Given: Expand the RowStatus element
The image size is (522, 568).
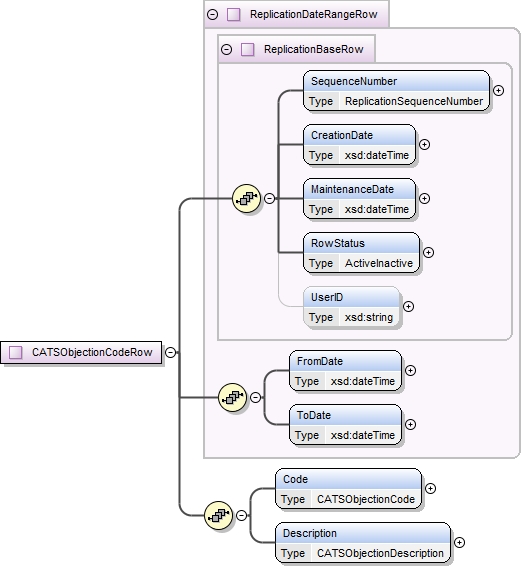Looking at the screenshot, I should 428,252.
